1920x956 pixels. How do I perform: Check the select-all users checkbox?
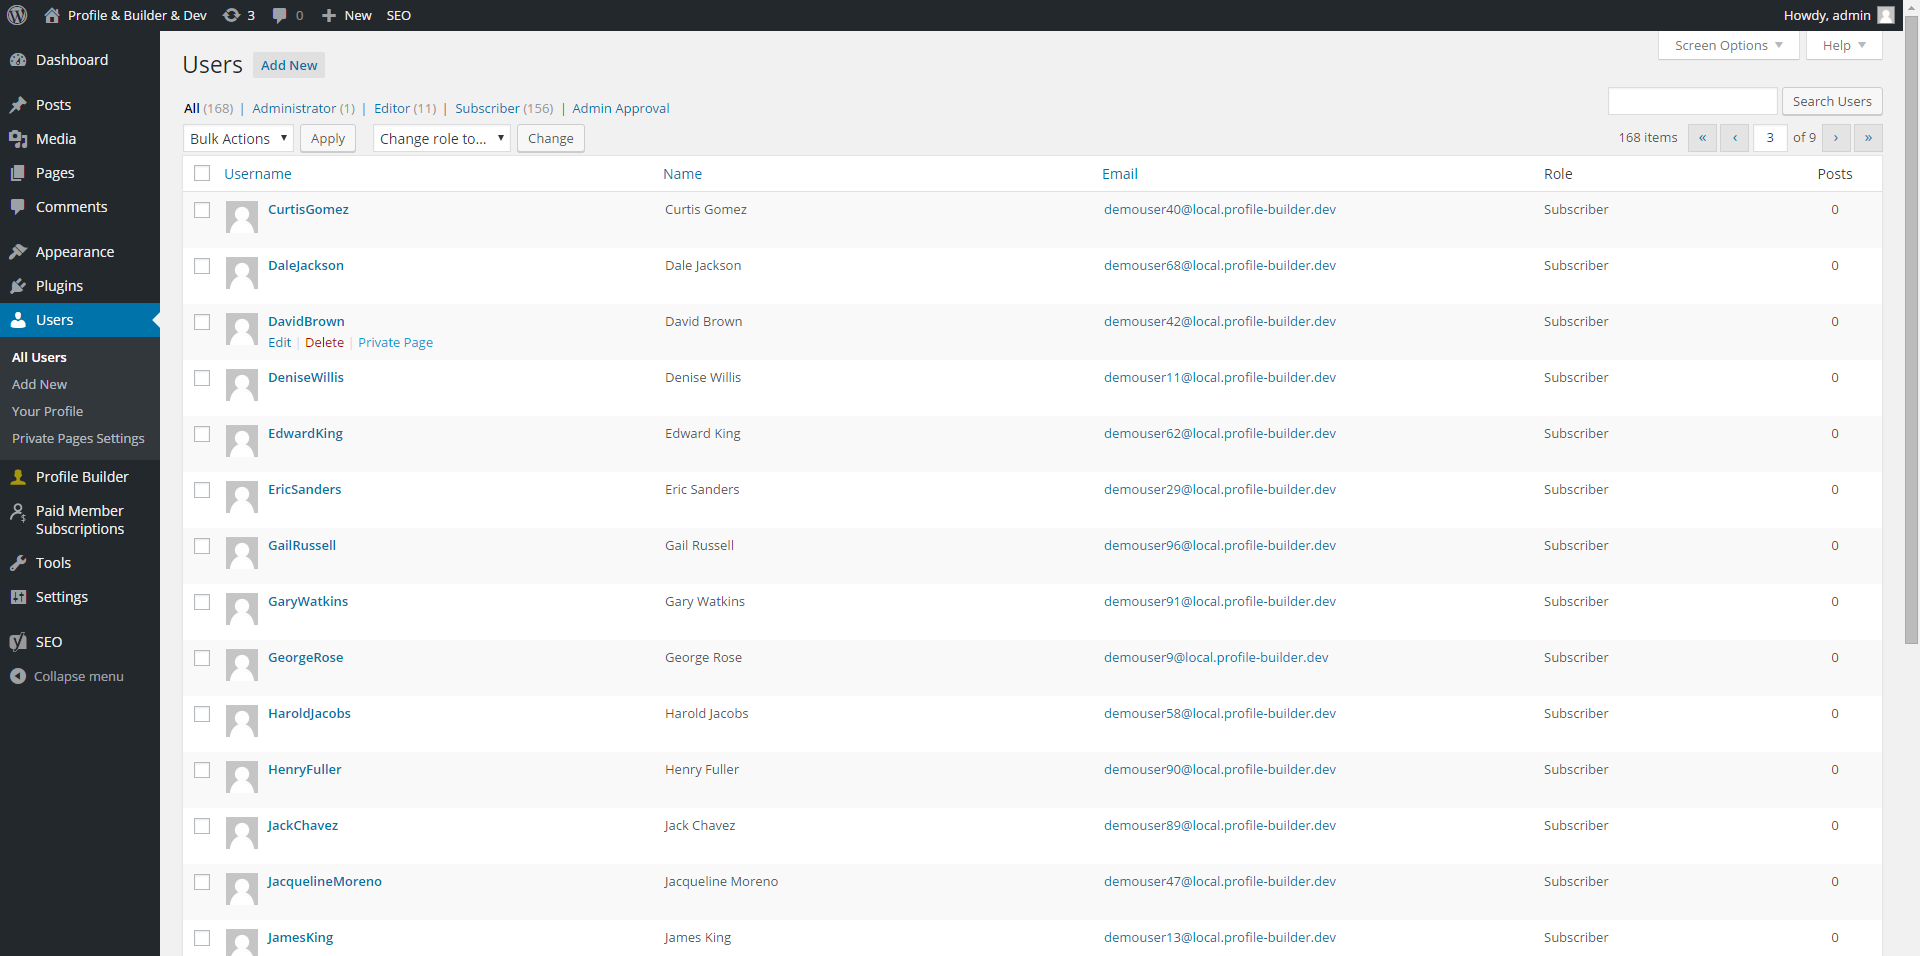click(202, 173)
